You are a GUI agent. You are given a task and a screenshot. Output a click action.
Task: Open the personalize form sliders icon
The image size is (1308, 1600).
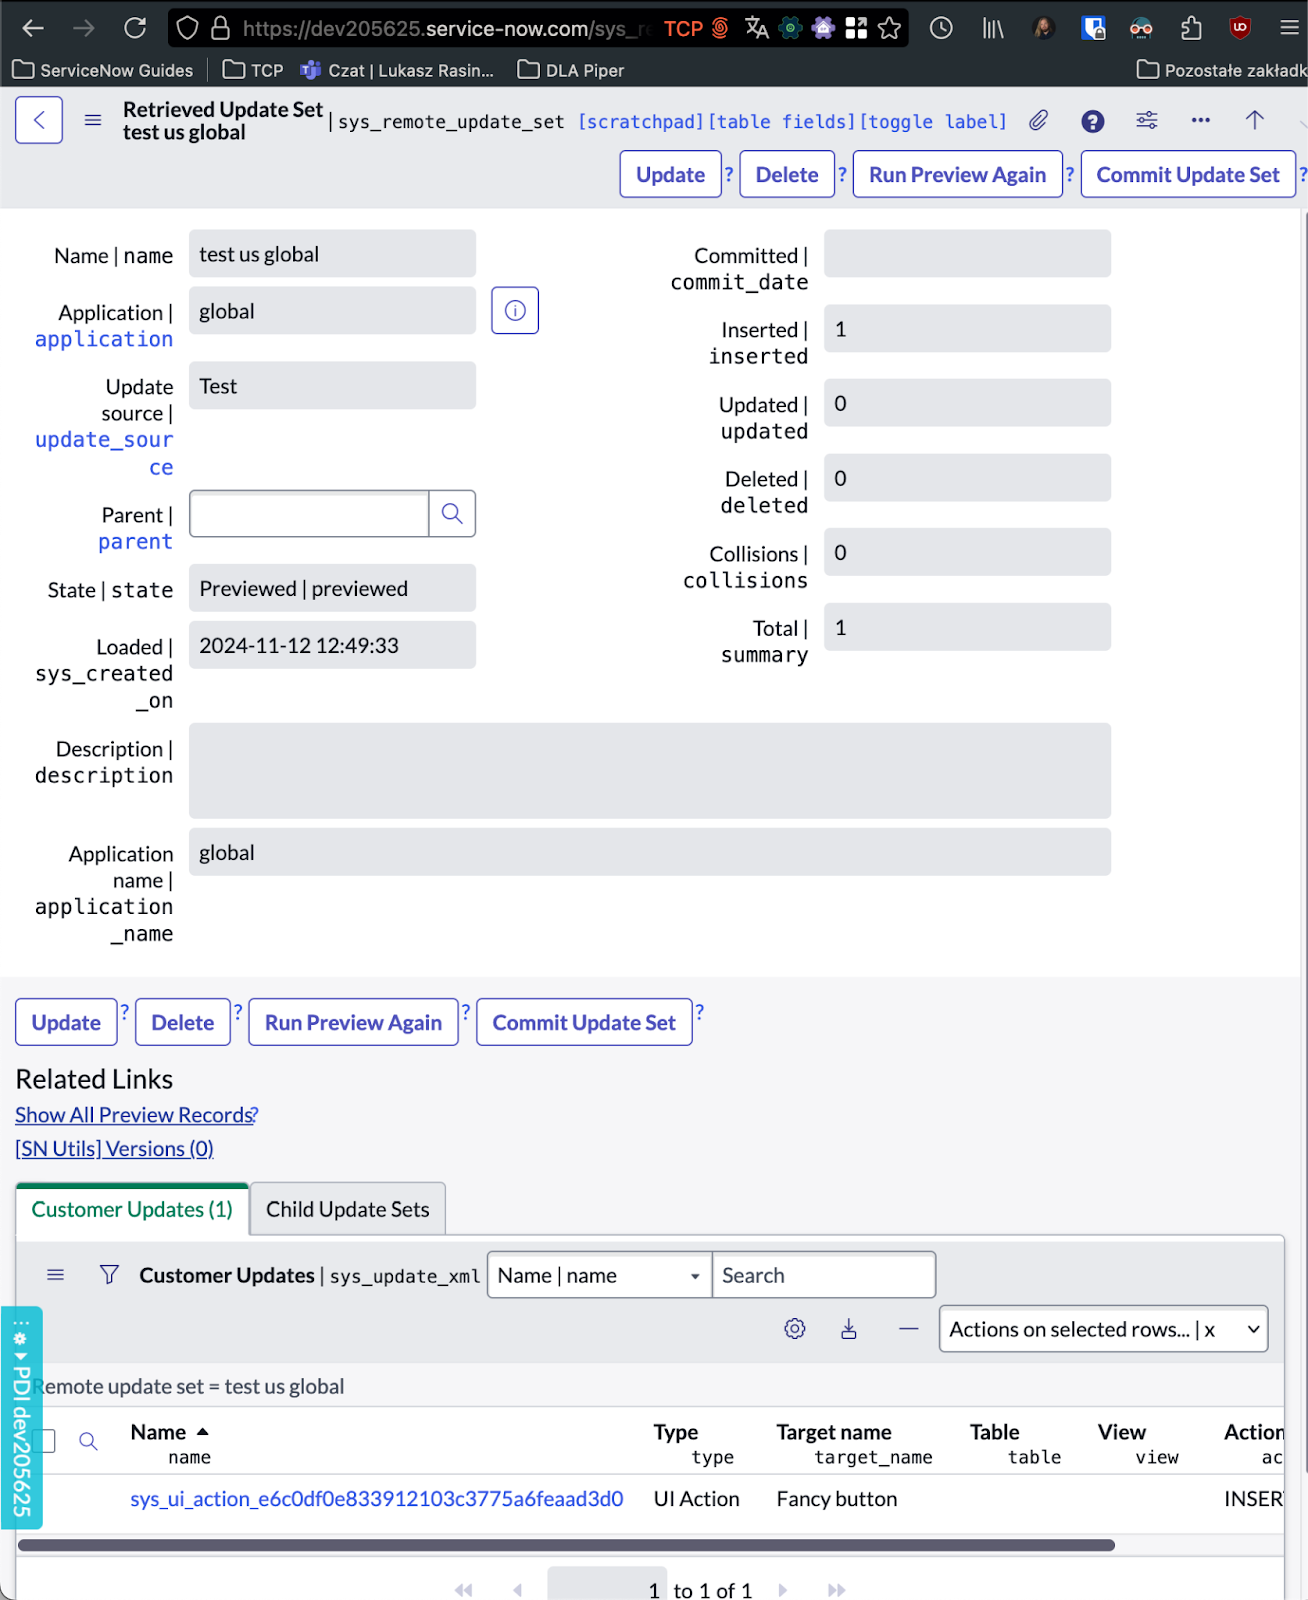1147,121
